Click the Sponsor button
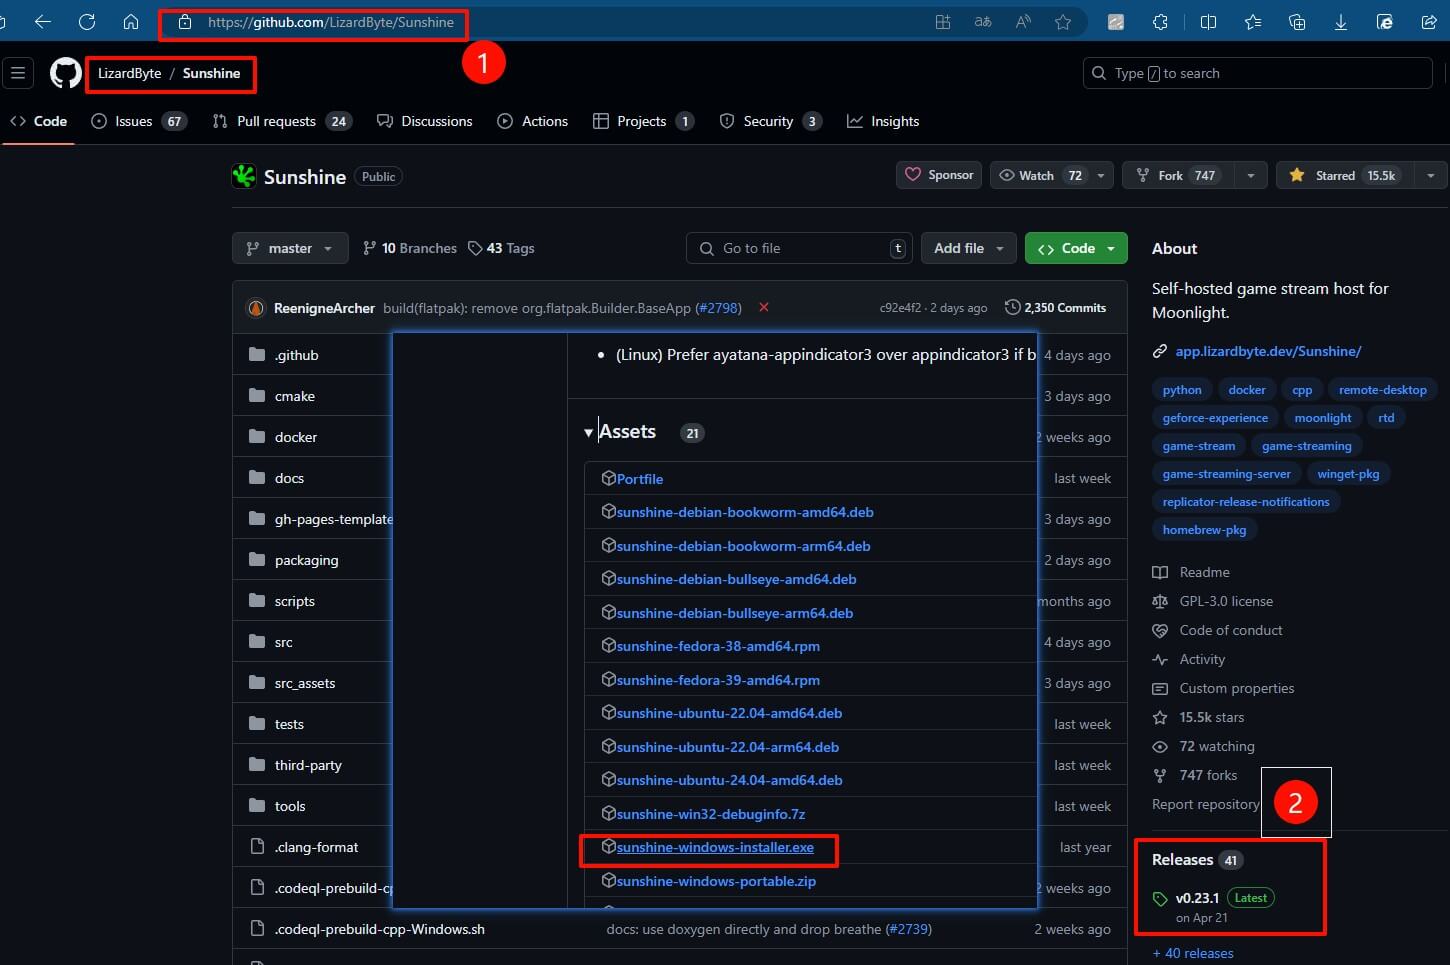Image resolution: width=1450 pixels, height=965 pixels. tap(939, 175)
